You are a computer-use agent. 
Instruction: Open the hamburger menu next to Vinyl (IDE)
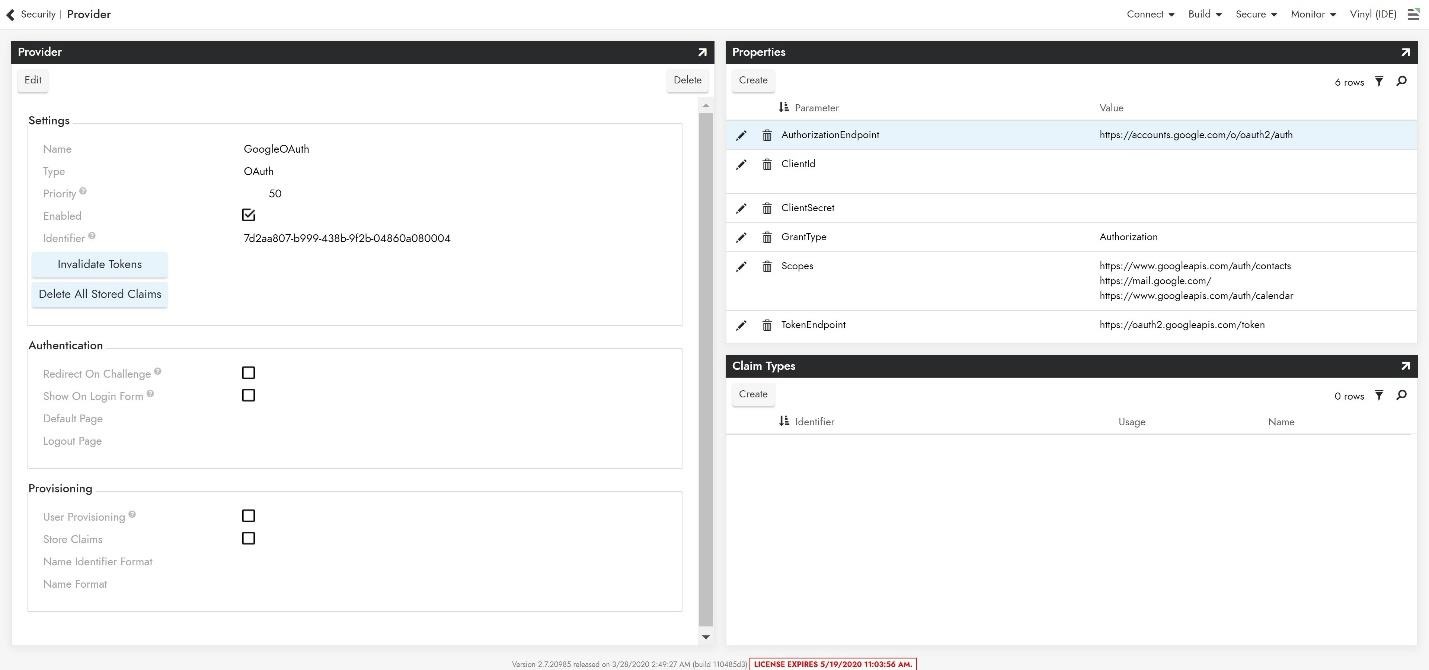tap(1413, 14)
